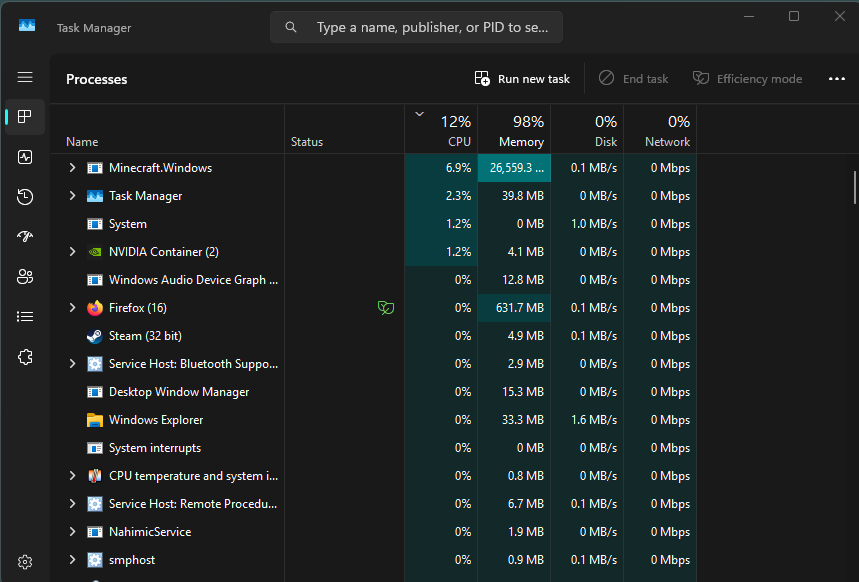Viewport: 859px width, 582px height.
Task: Click the CPU temperature app icon
Action: 95,476
